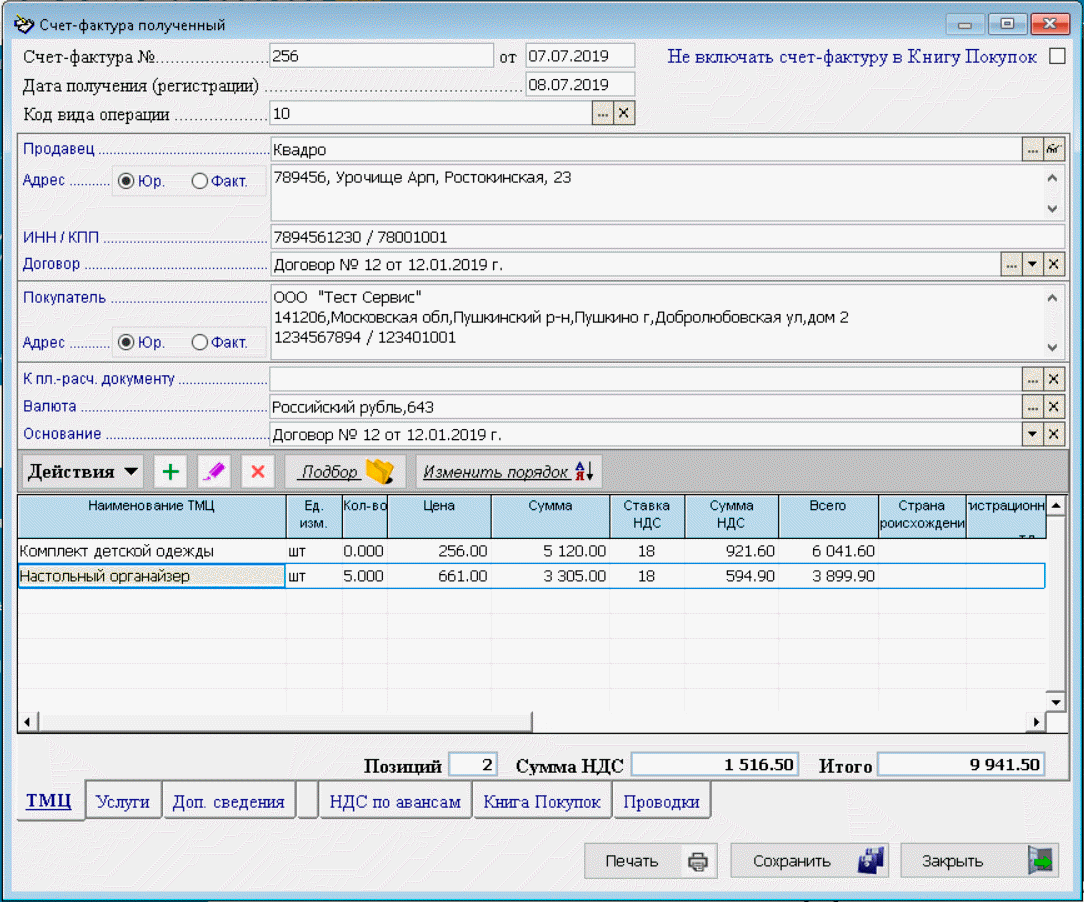Click the Договор label link
This screenshot has width=1084, height=902.
(51, 264)
